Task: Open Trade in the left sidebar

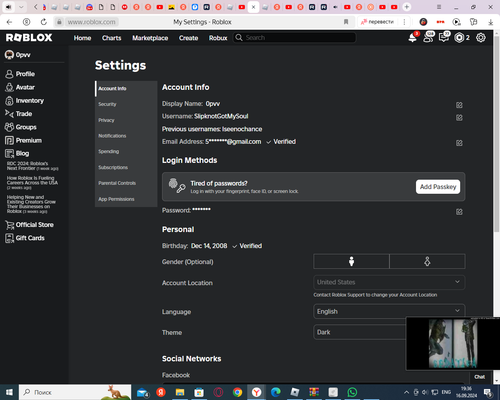Action: [x=19, y=114]
